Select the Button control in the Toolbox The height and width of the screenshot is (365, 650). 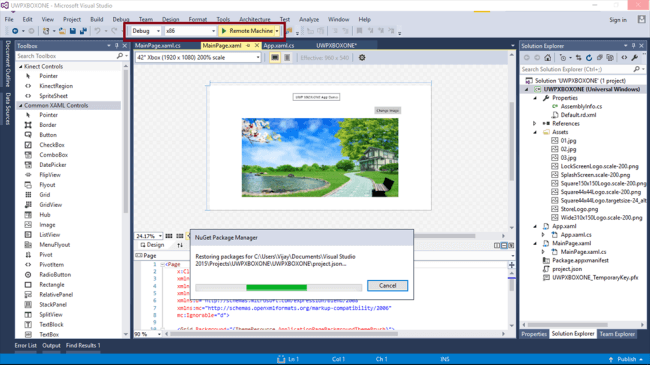point(48,135)
